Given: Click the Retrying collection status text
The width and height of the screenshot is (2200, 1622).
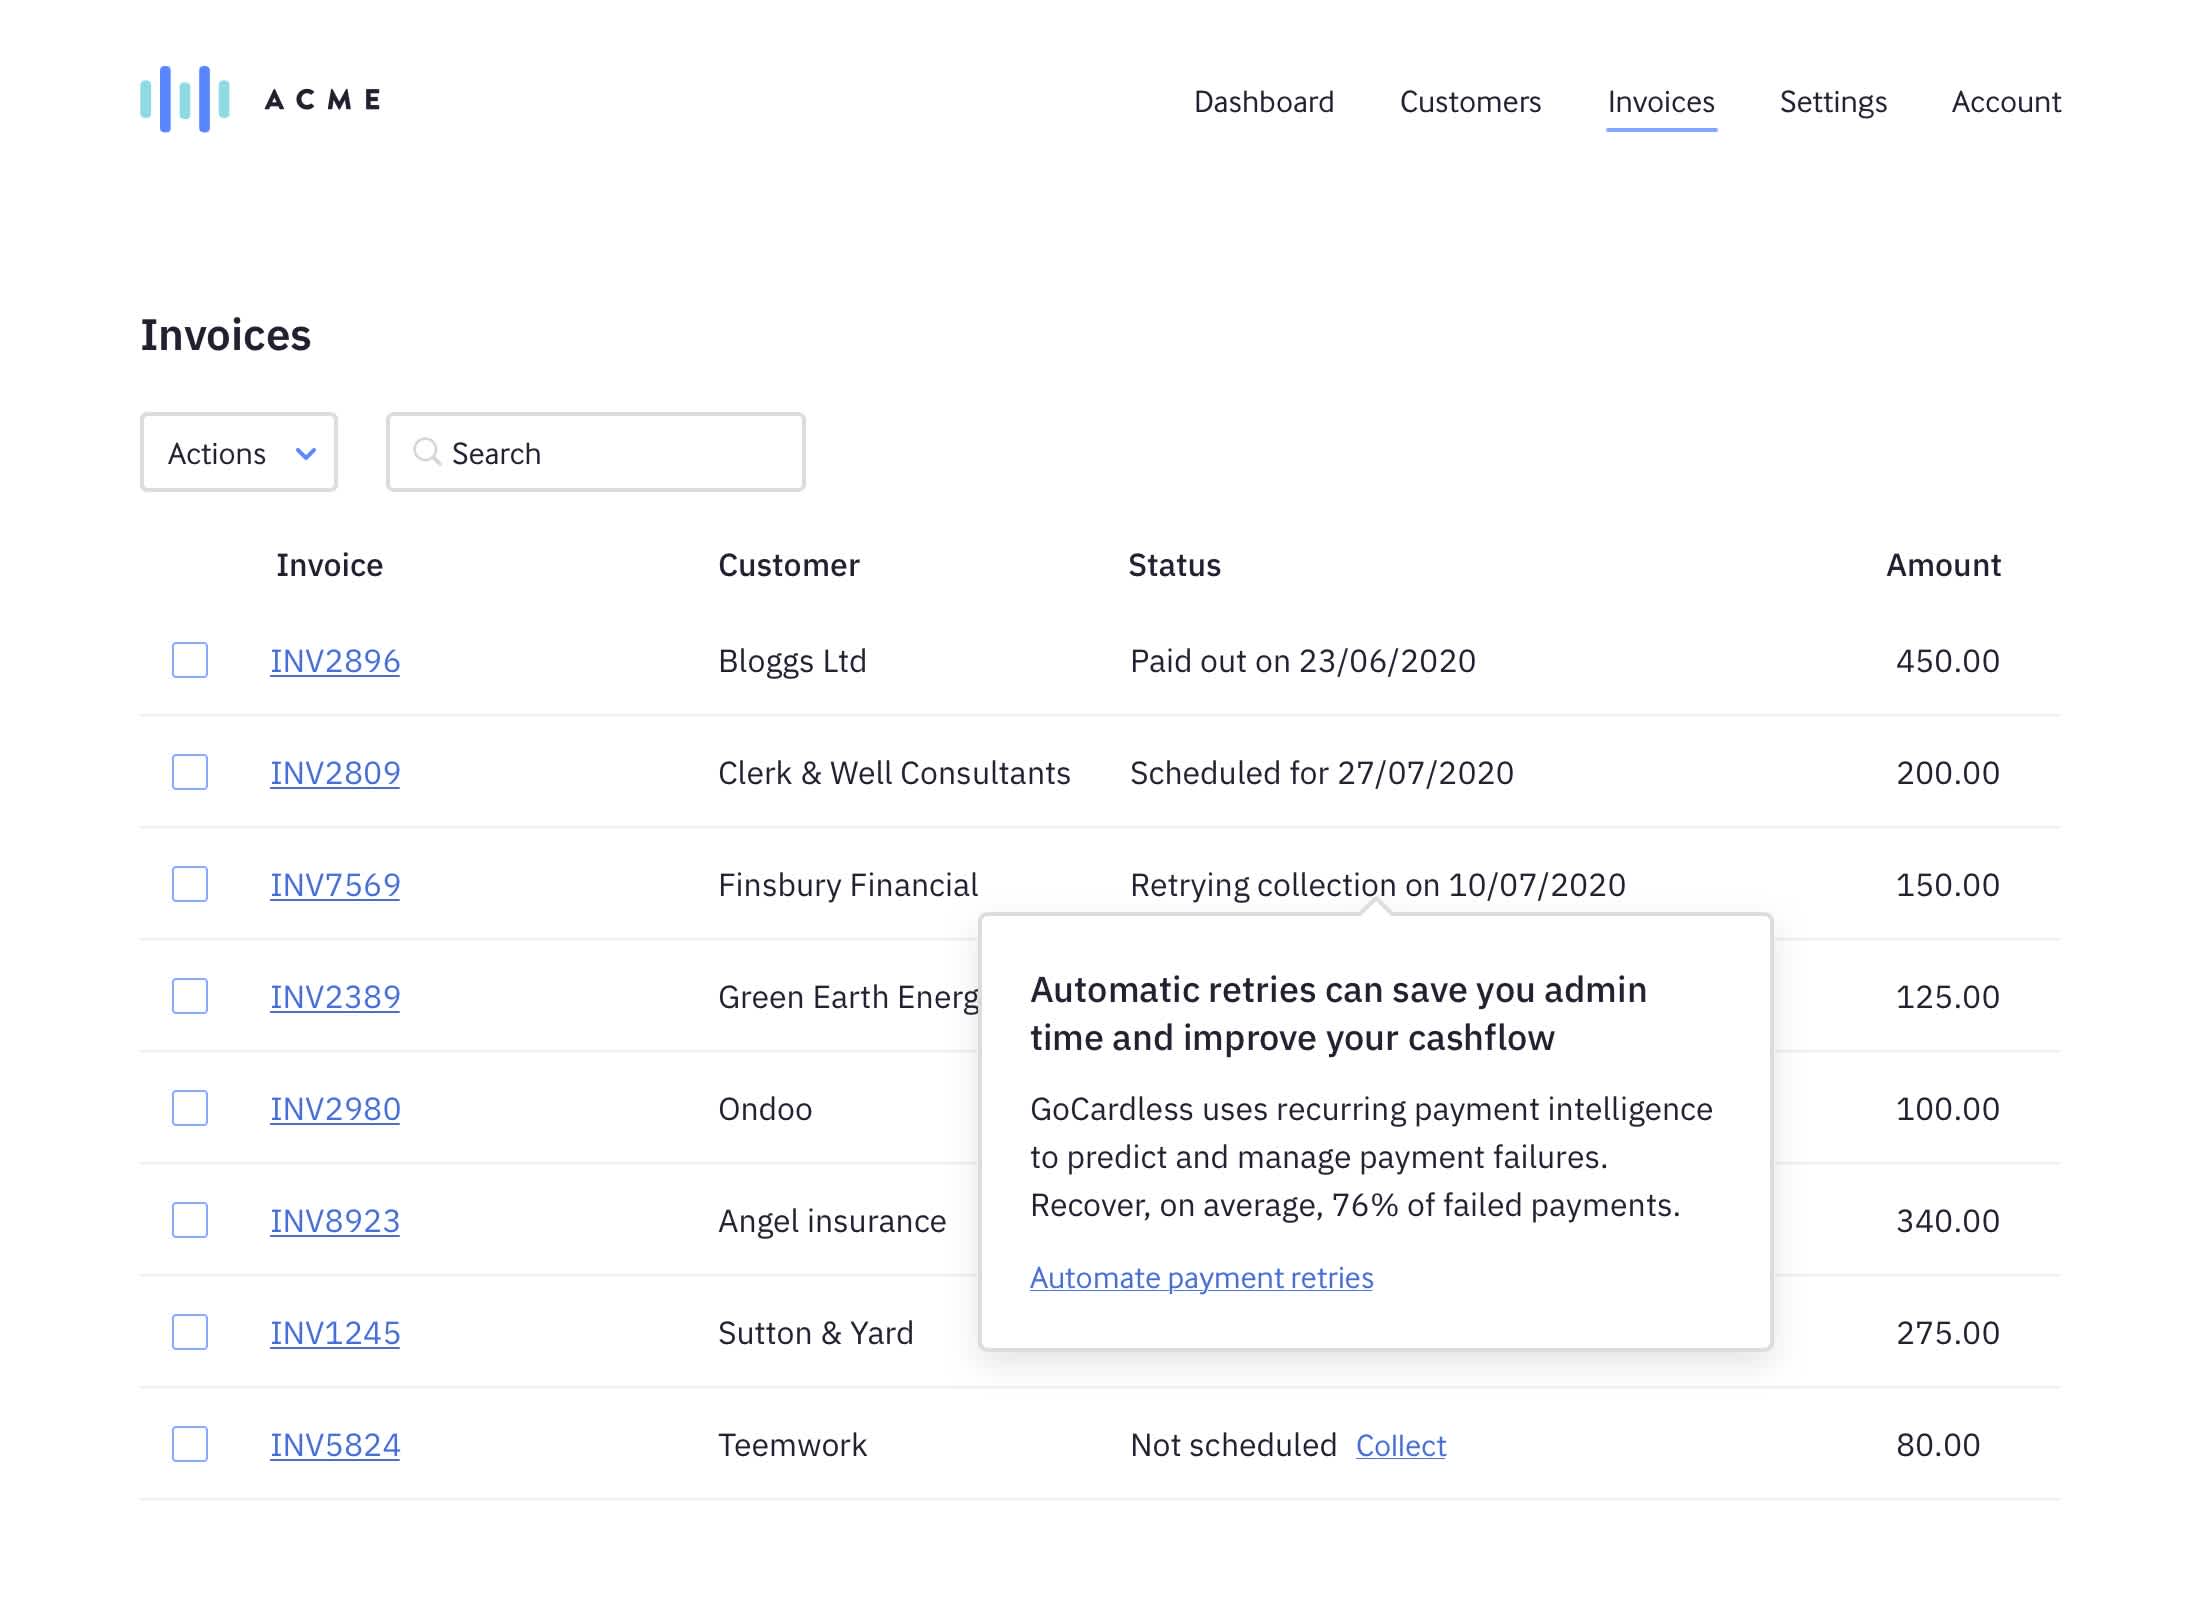Looking at the screenshot, I should (x=1377, y=885).
